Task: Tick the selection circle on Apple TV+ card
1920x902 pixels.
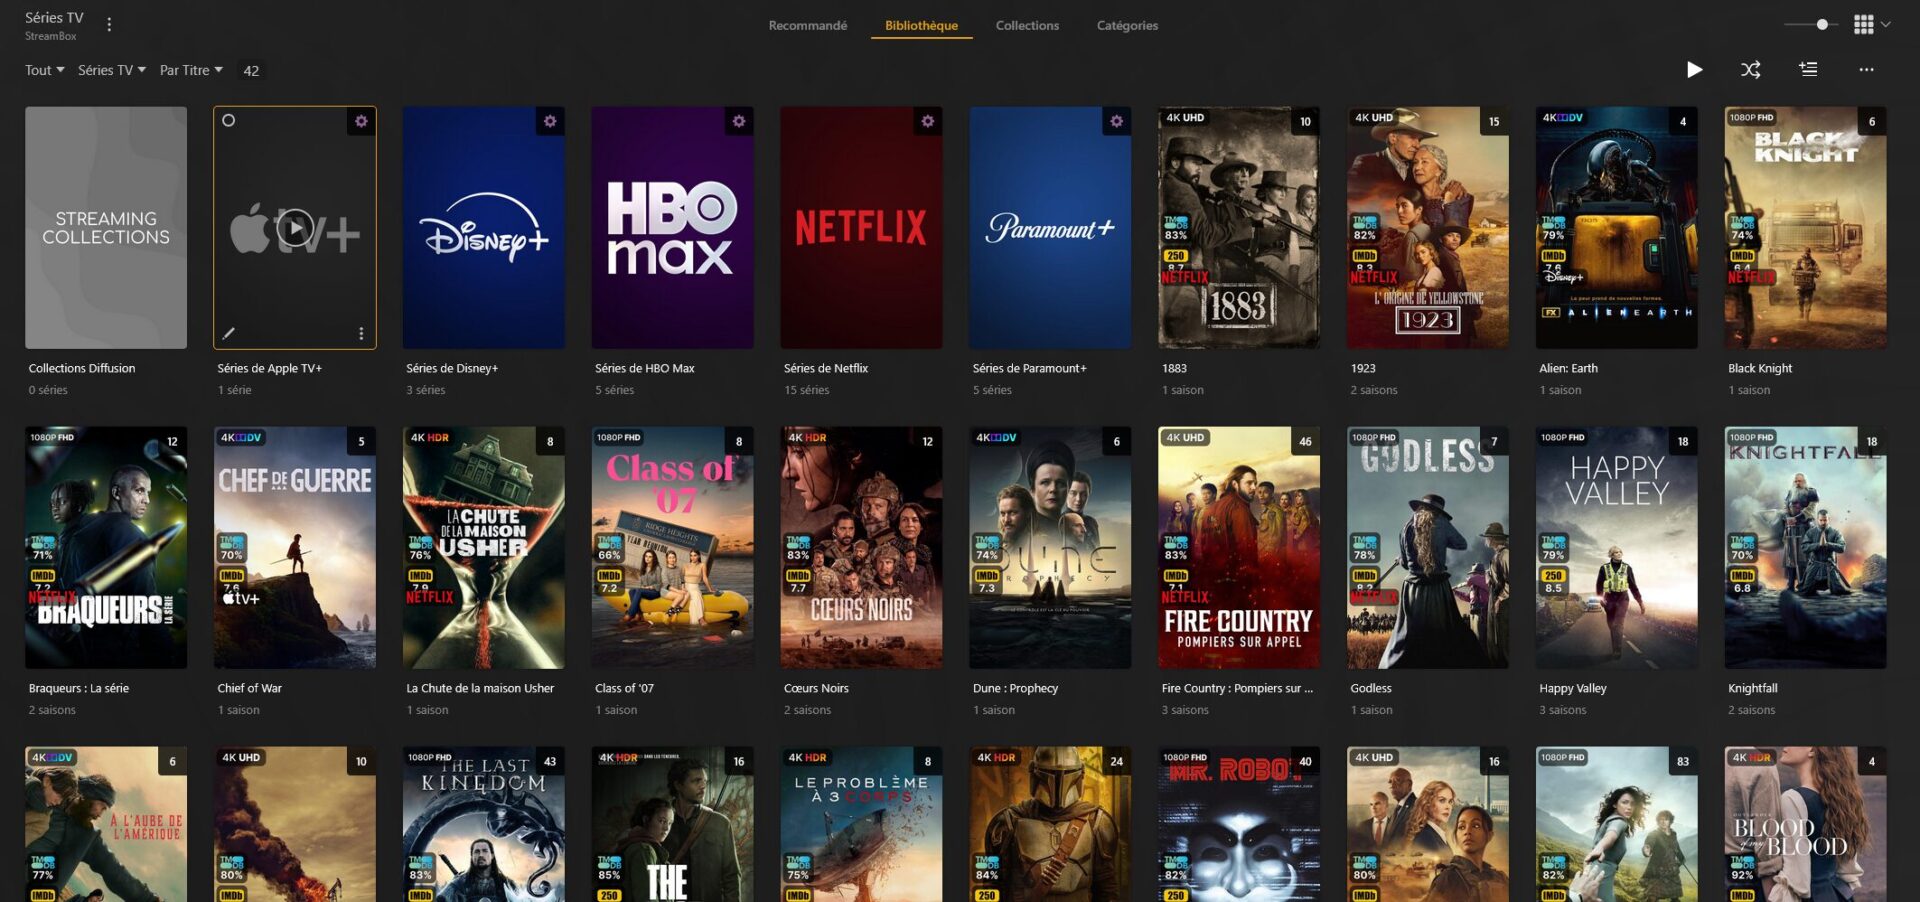Action: click(229, 121)
